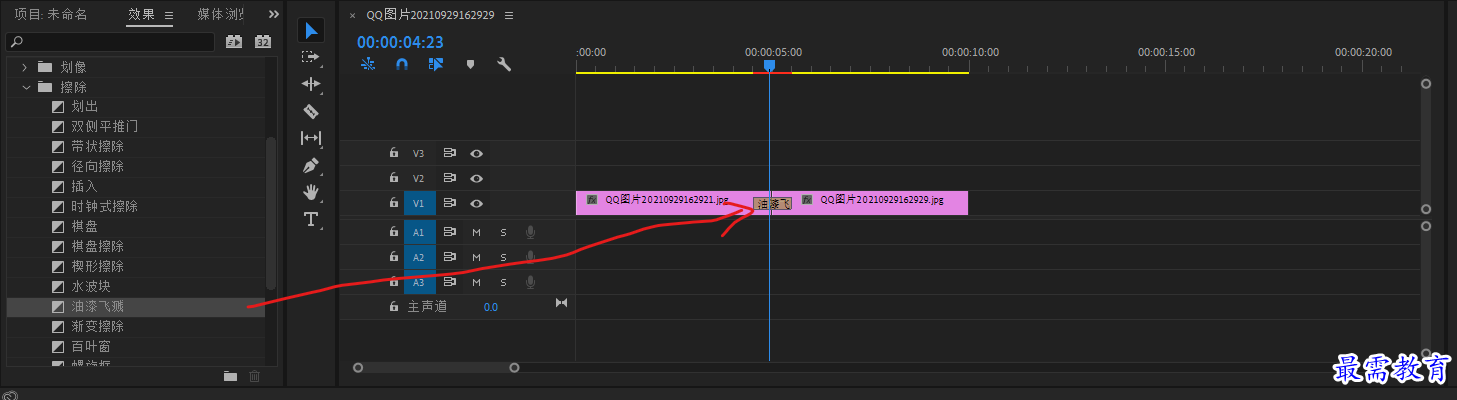Click the 00:00:04:23 playhead timecode

coord(400,42)
